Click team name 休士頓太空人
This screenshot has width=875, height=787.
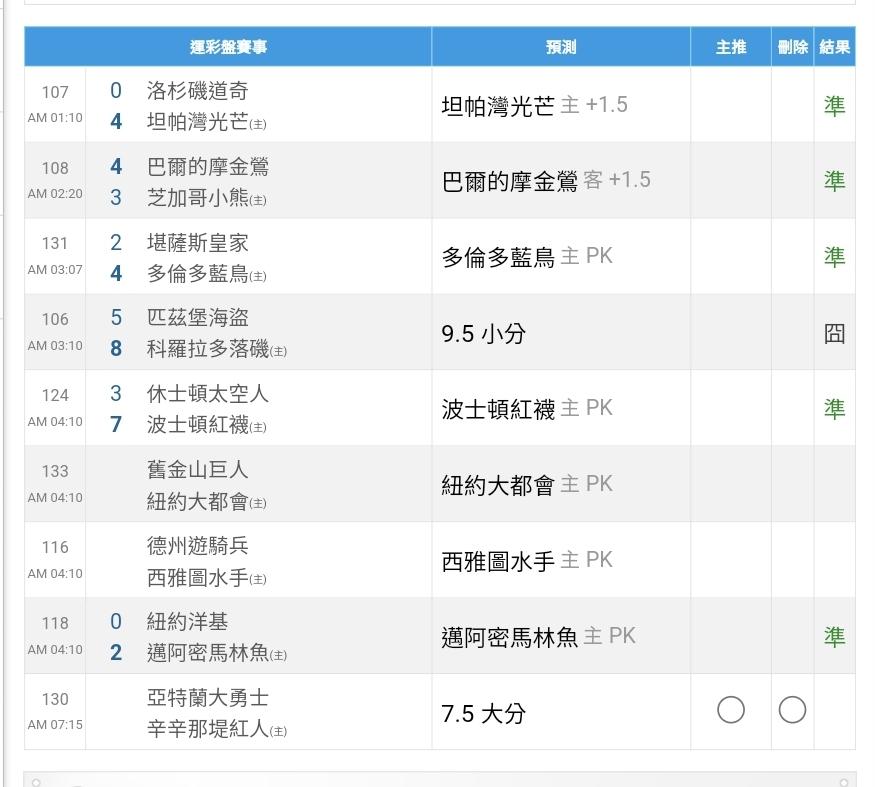pos(208,394)
